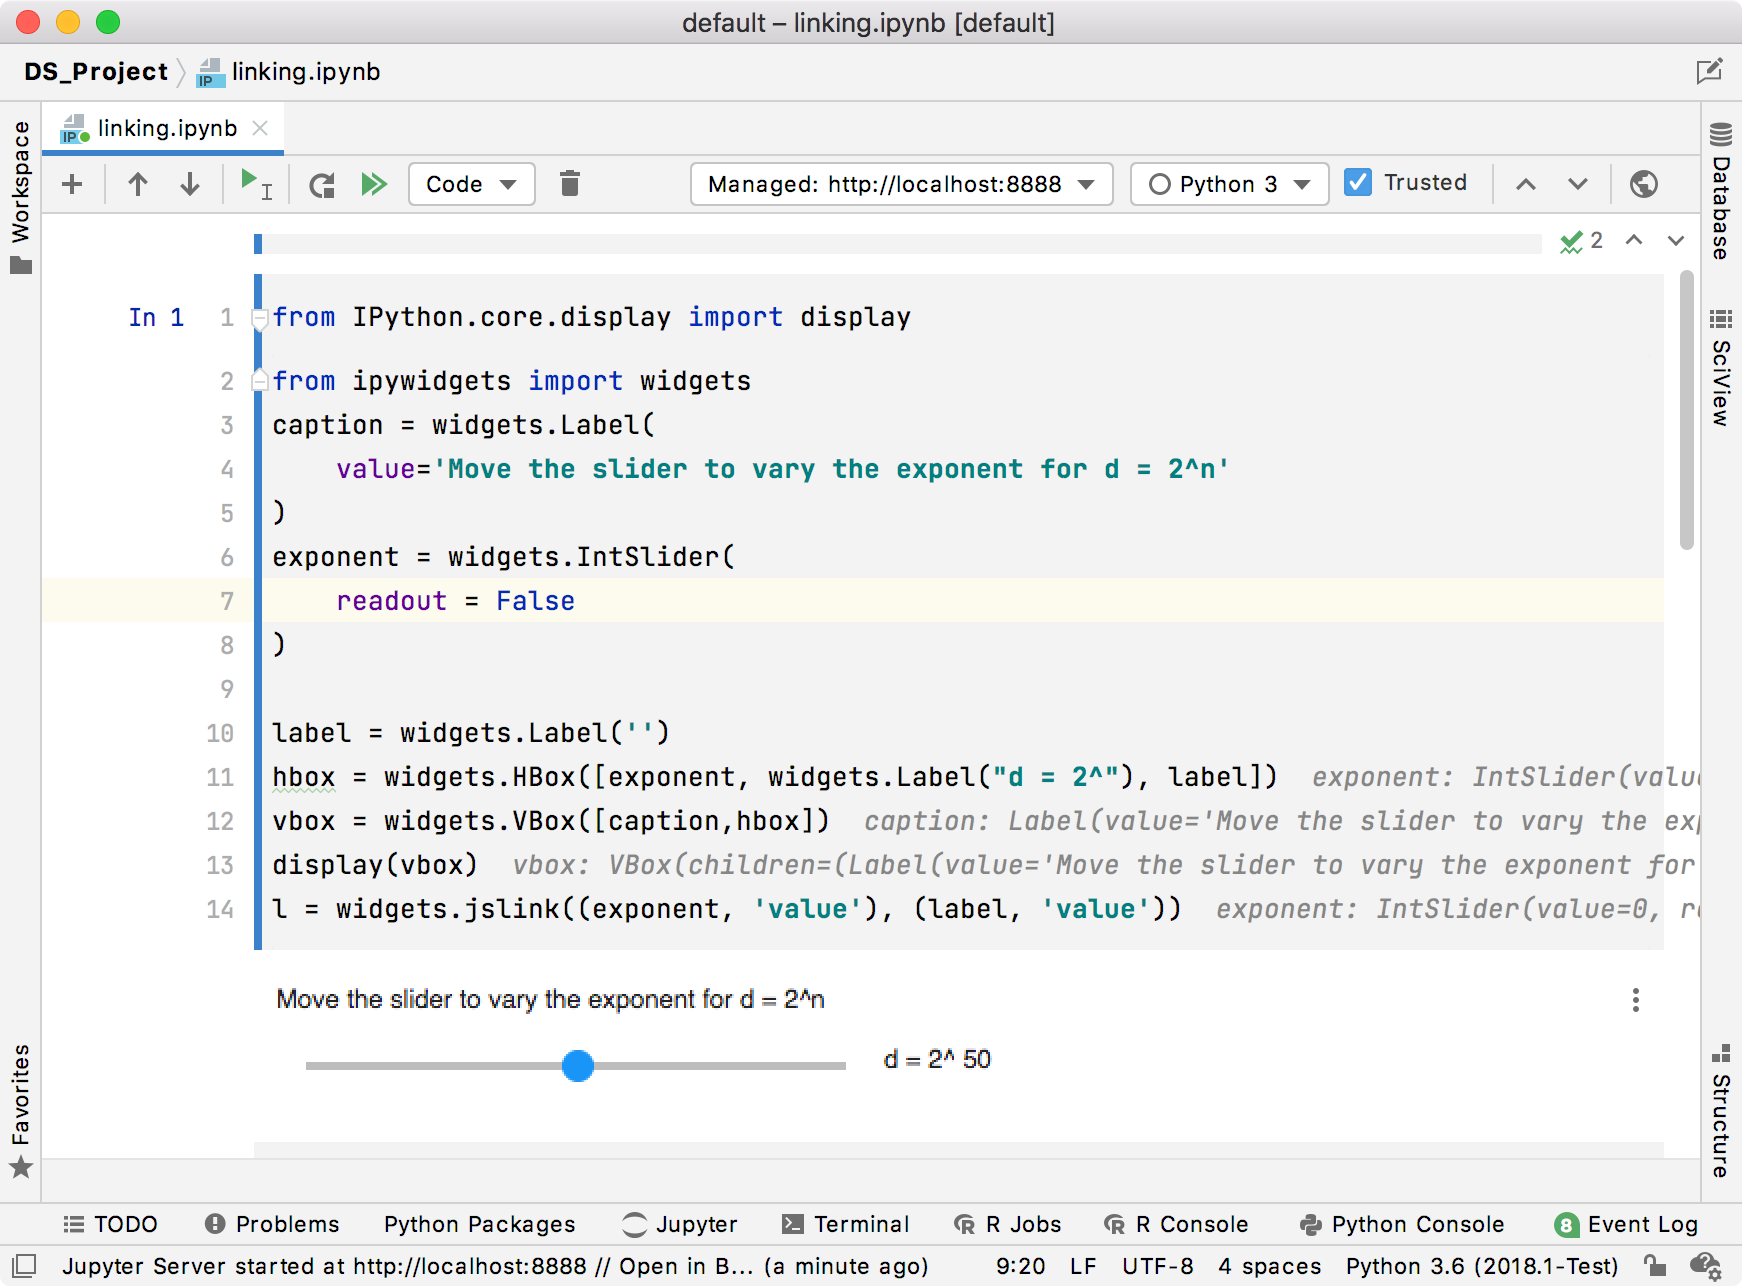1742x1286 pixels.
Task: Open the TODO tool tab
Action: tap(111, 1224)
